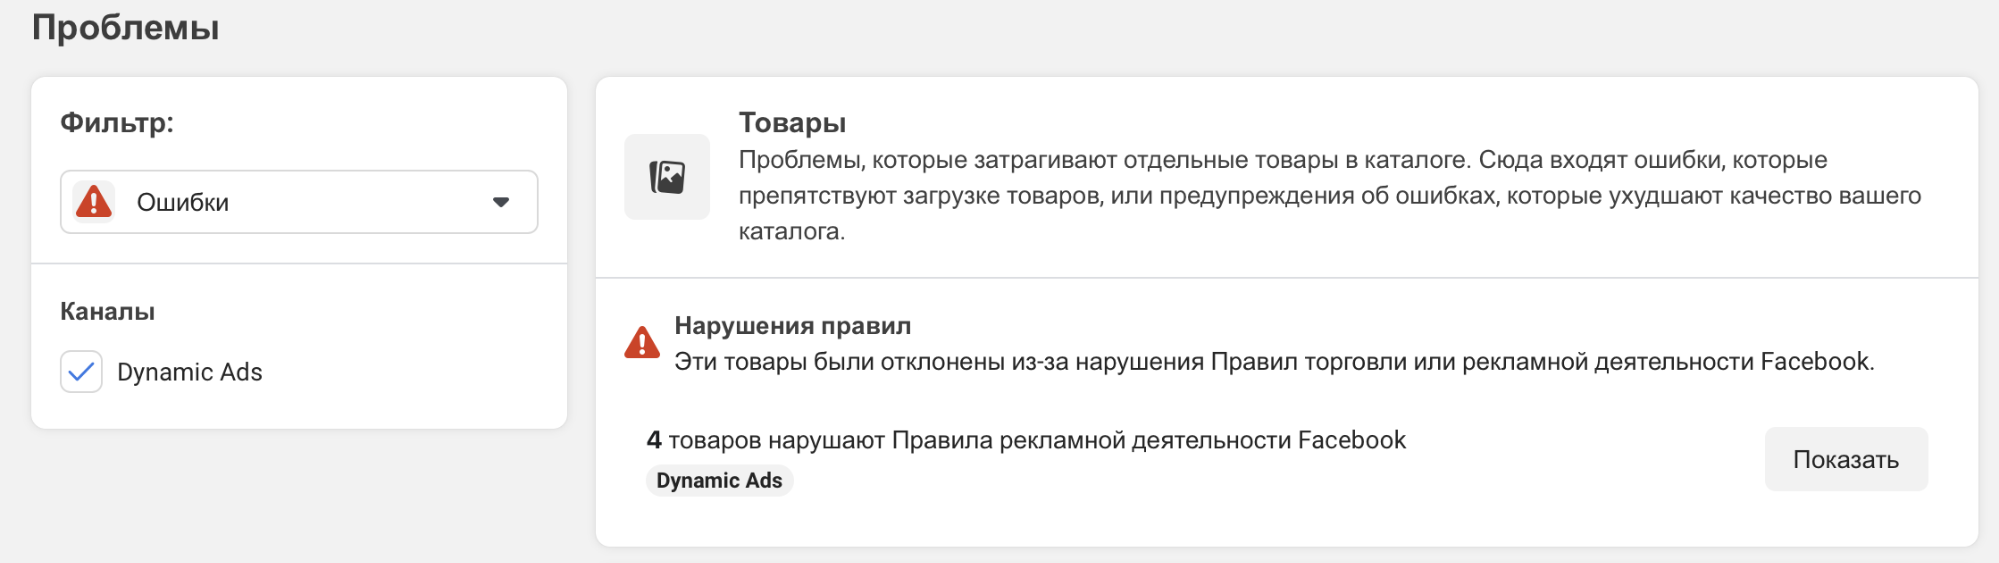
Task: Click the red warning icon in filter dropdown
Action: [x=94, y=201]
